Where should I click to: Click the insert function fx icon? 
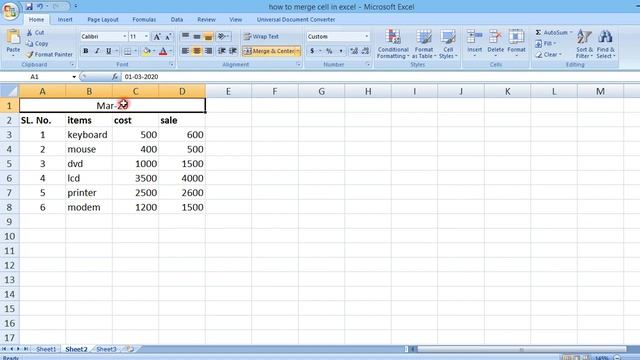point(115,77)
